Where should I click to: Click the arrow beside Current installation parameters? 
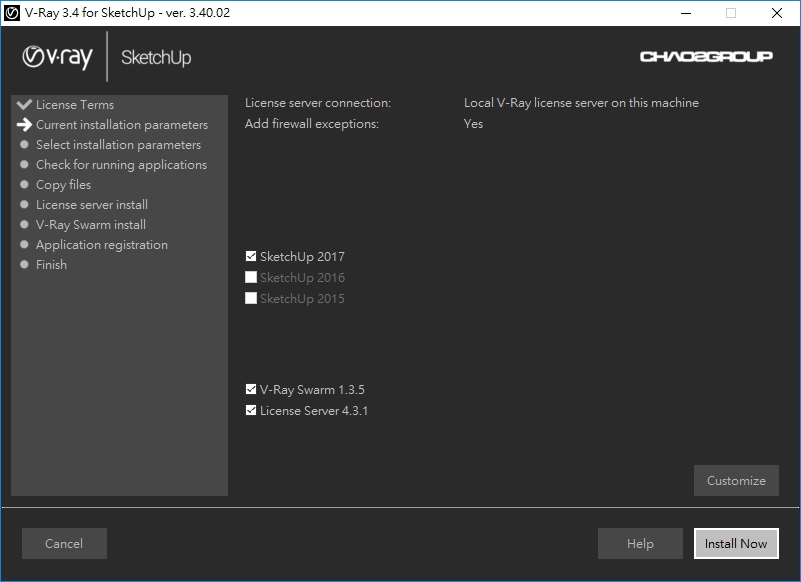[24, 125]
